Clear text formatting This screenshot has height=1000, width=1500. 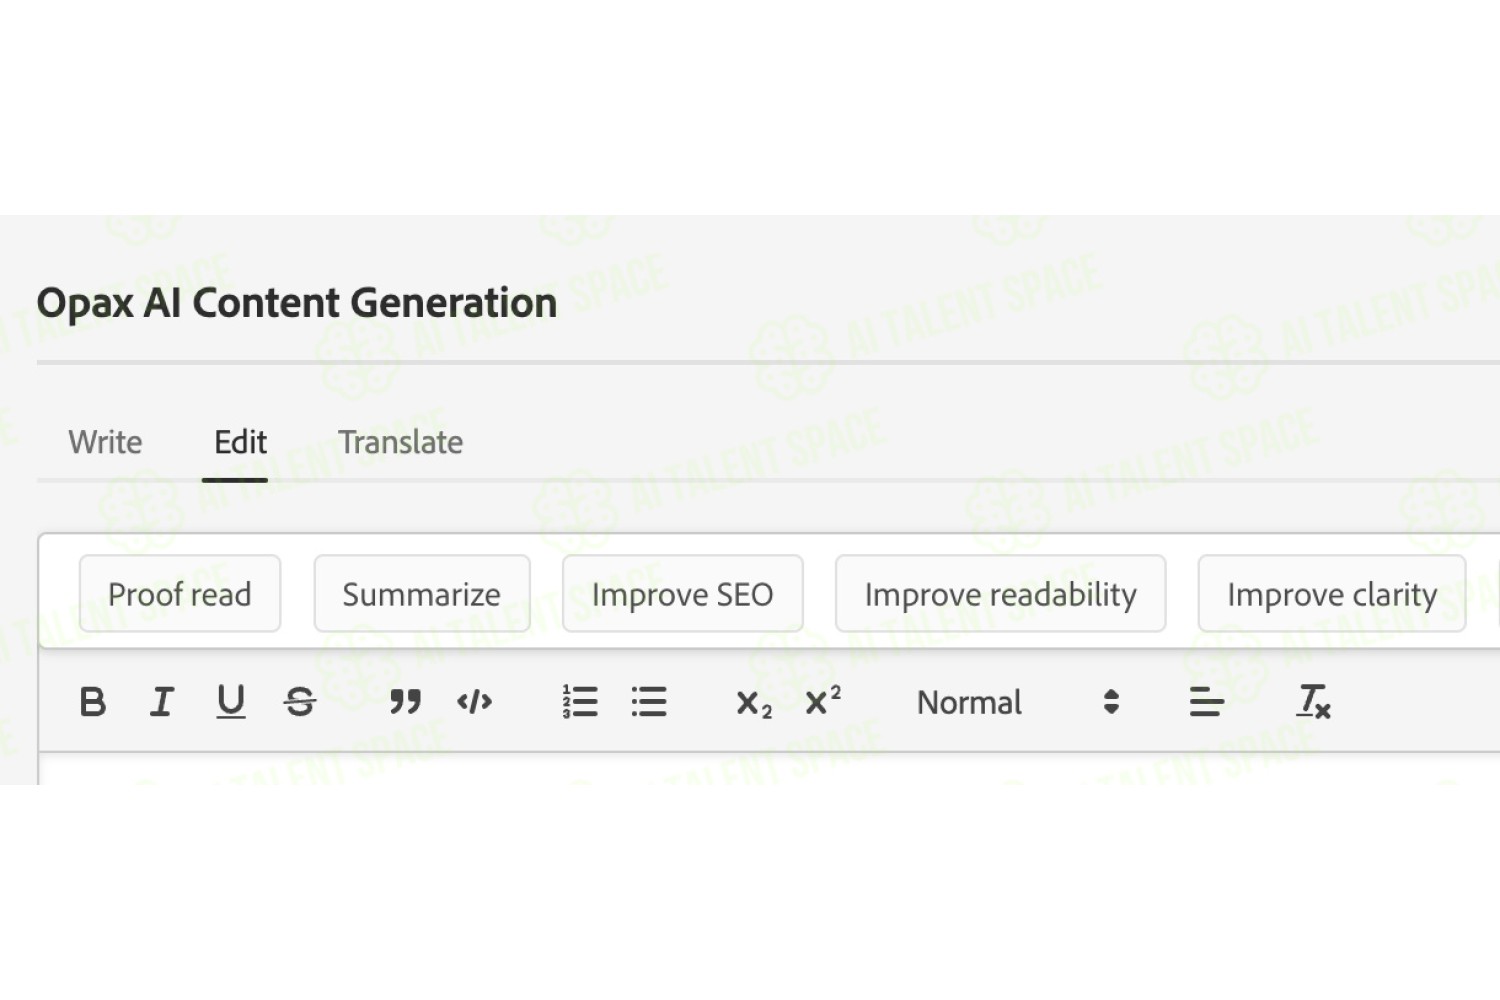1313,702
